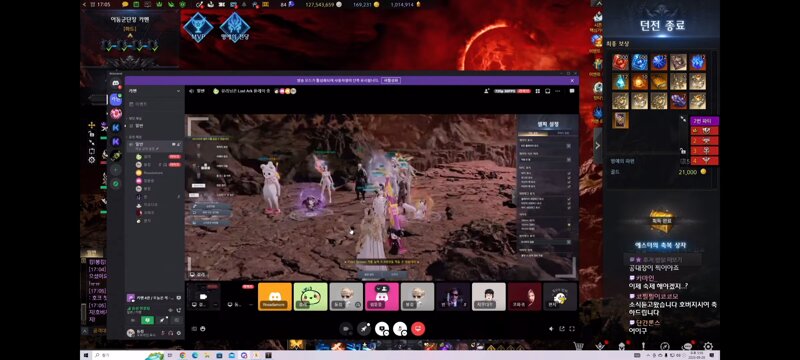Dismiss the purple banner with X
The image size is (800, 360).
point(572,81)
